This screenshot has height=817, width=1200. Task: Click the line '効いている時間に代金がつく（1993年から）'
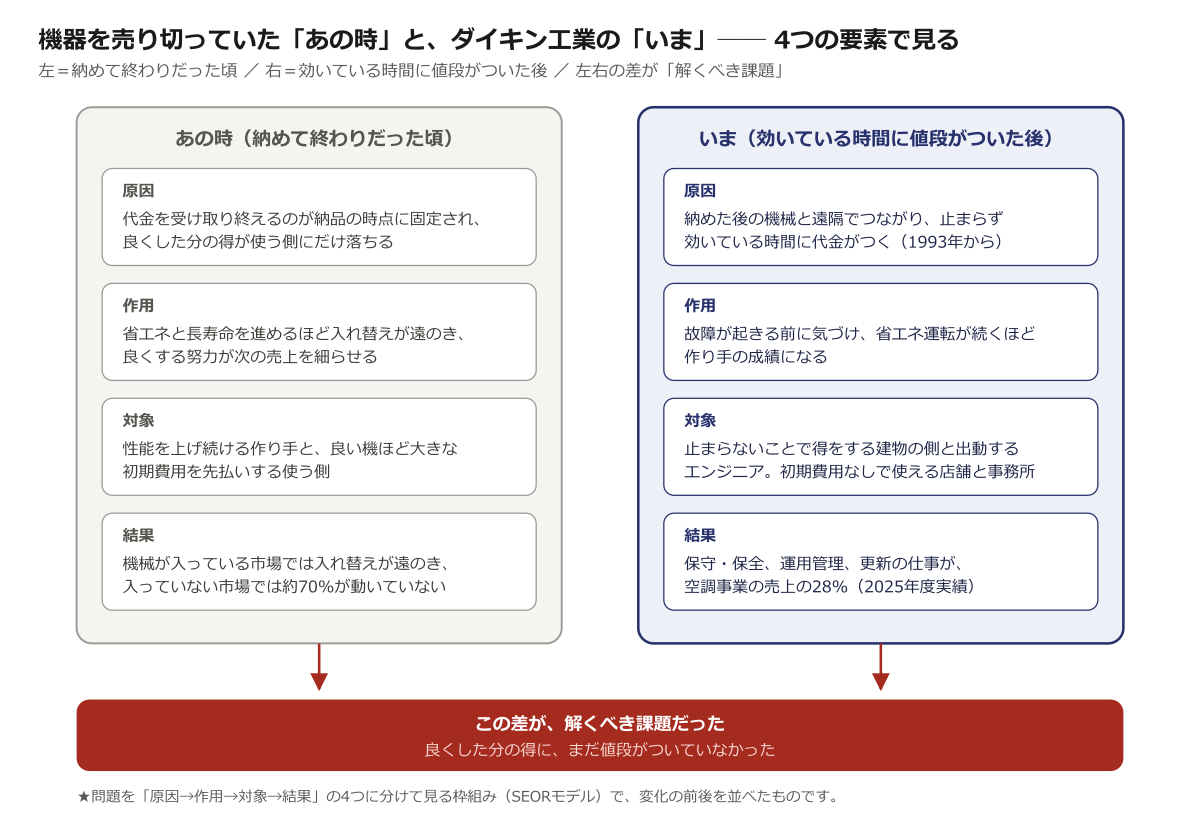click(x=843, y=241)
